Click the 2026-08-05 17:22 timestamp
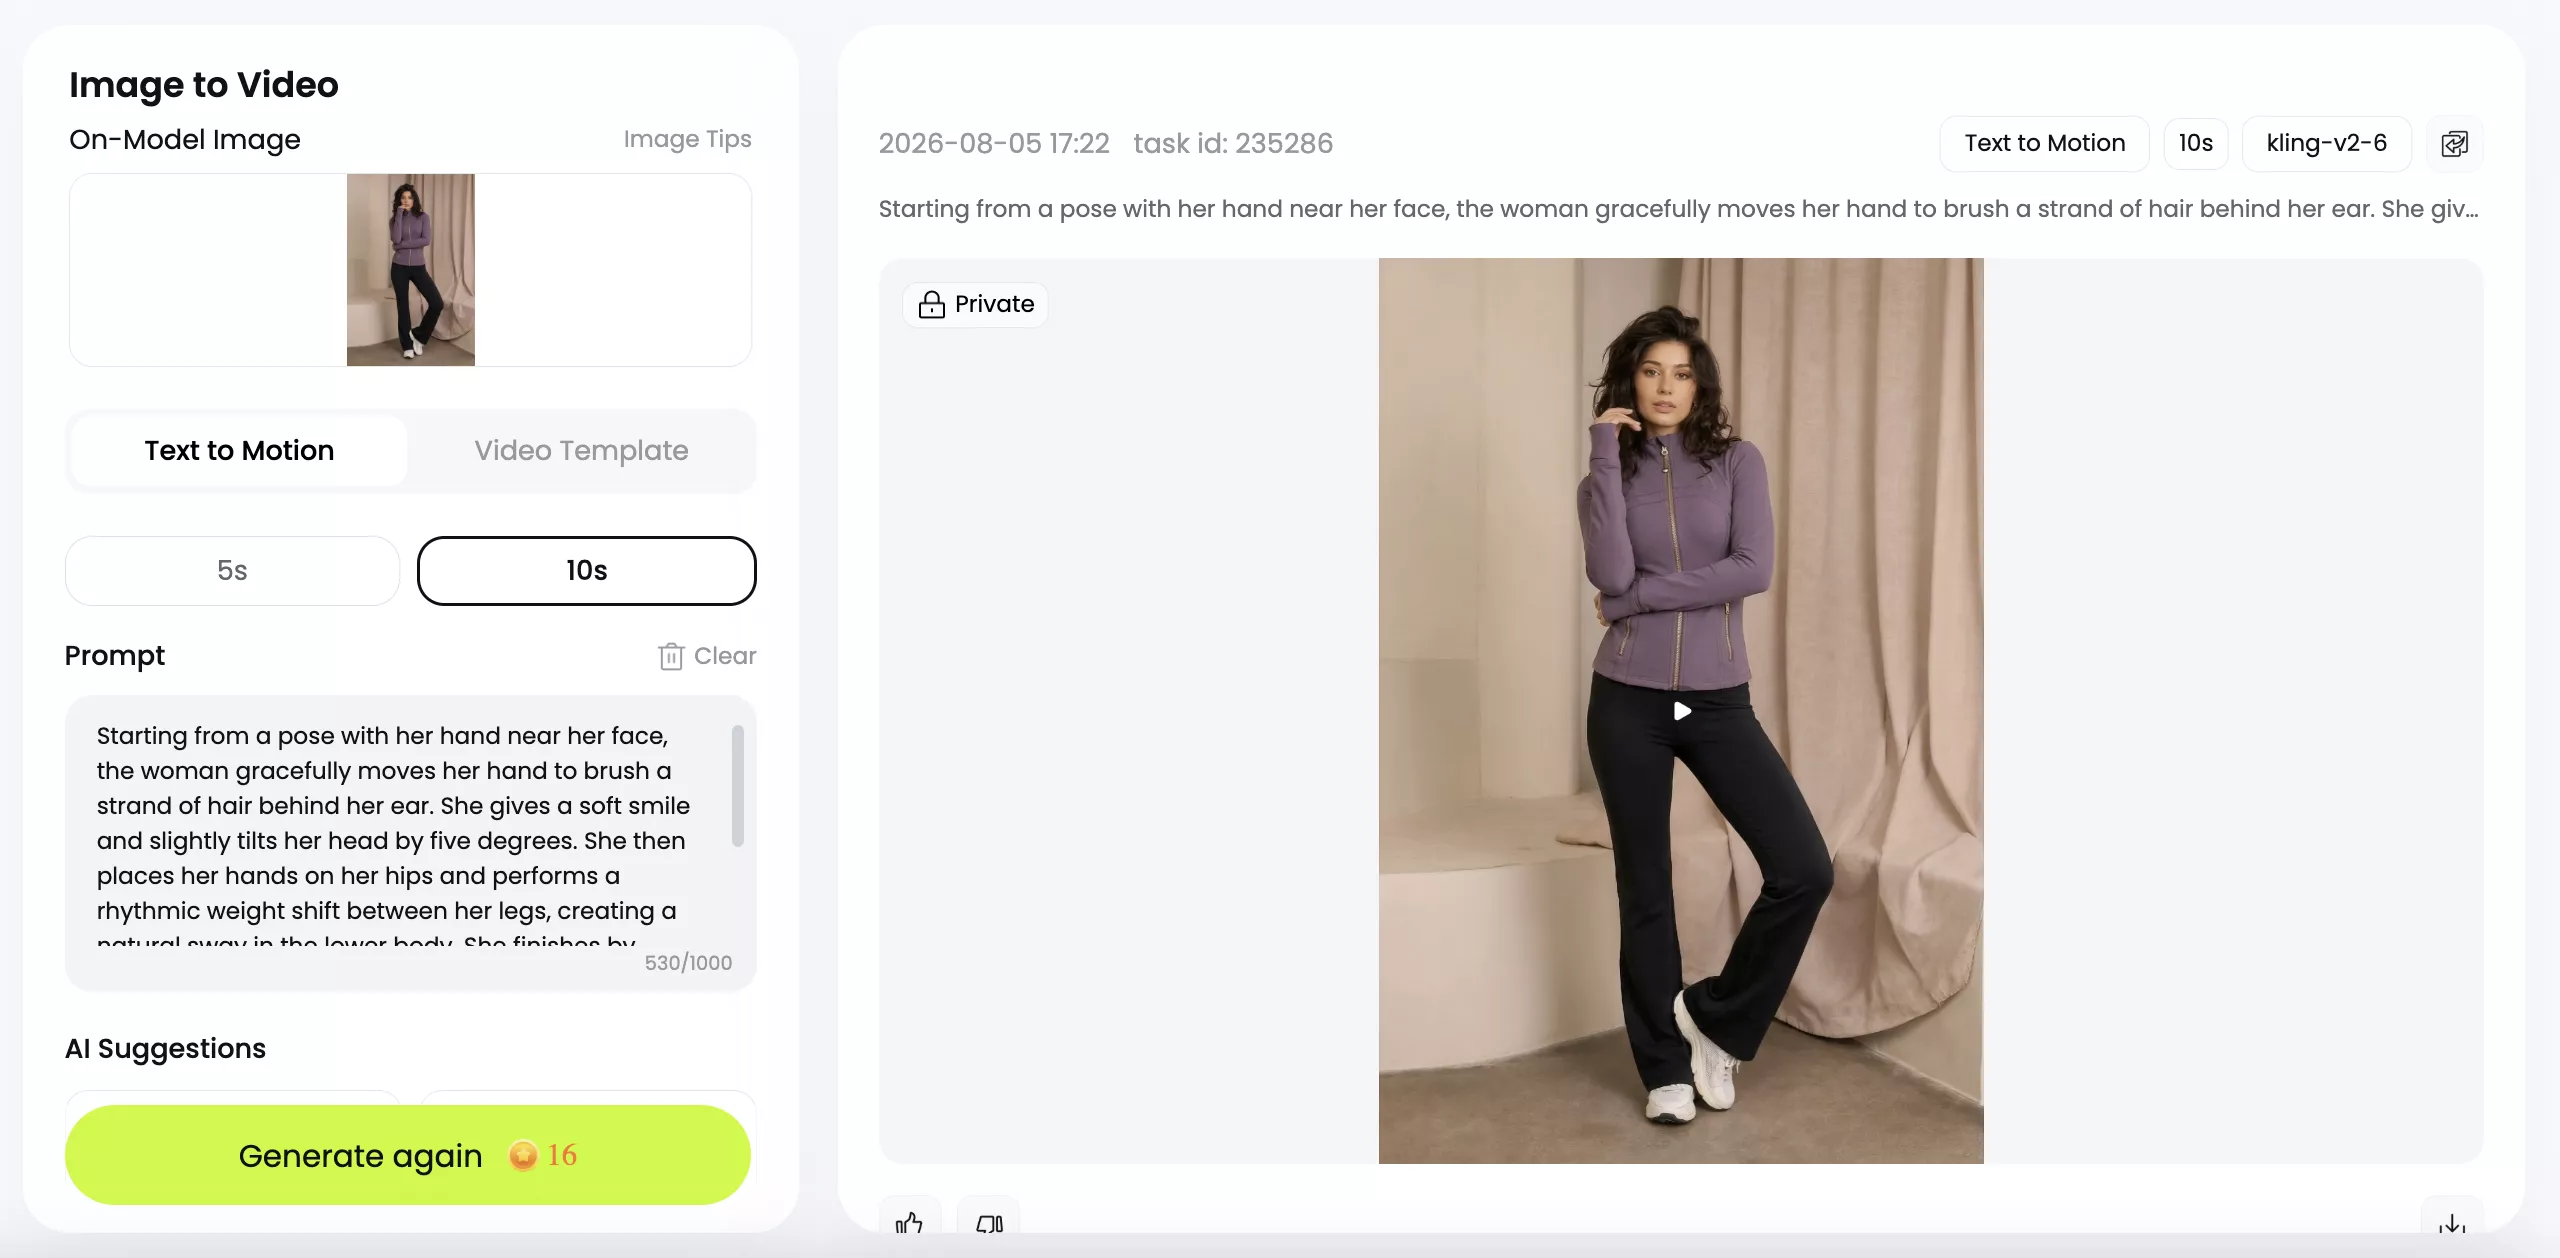Viewport: 2560px width, 1258px height. pyautogui.click(x=994, y=144)
